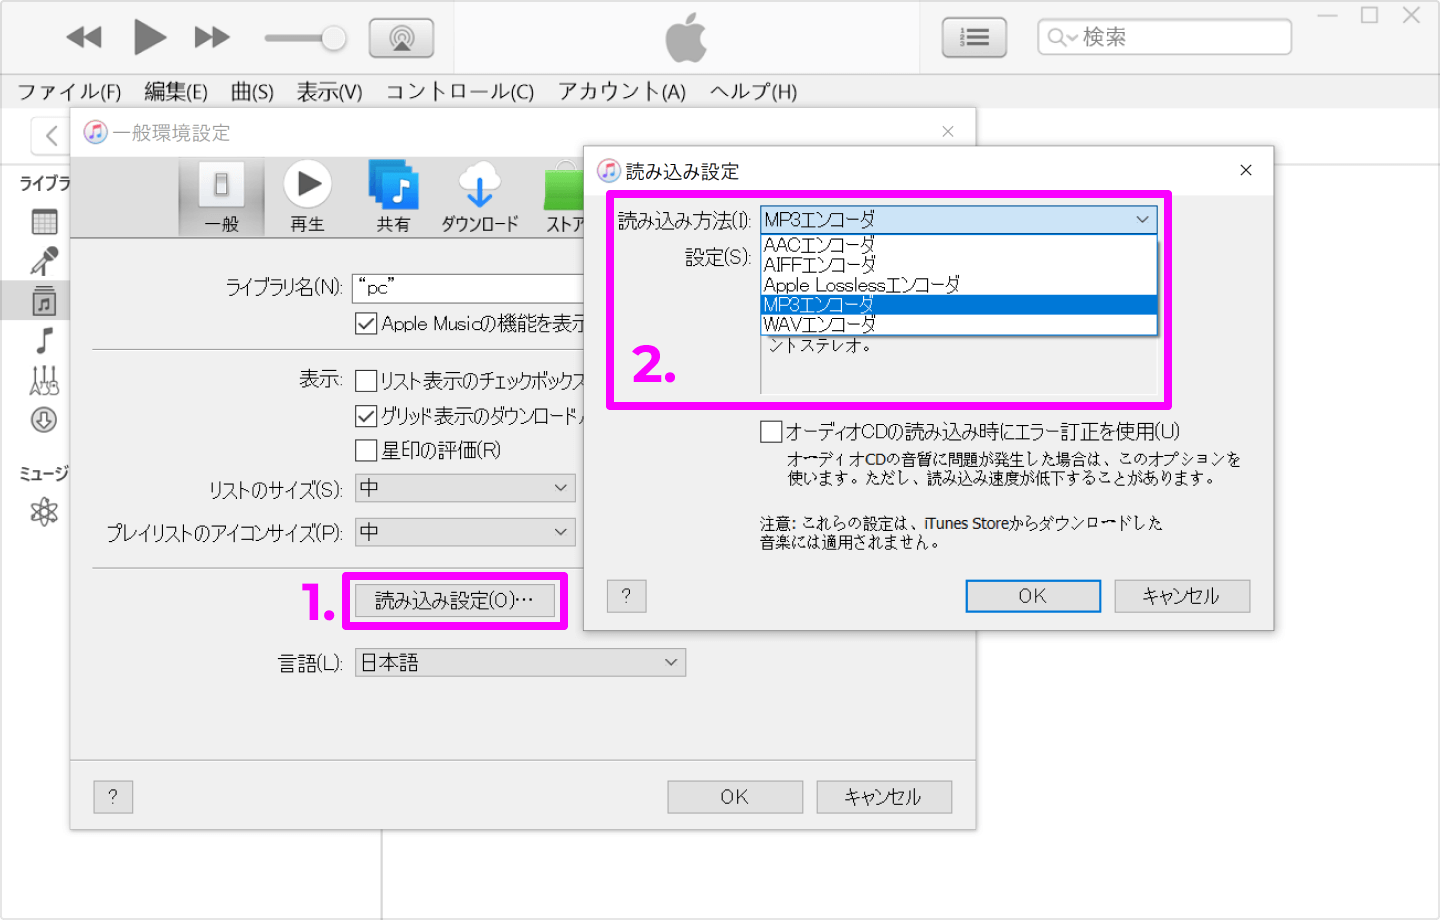1440x920 pixels.
Task: Go back with the navigation chevron
Action: click(x=51, y=135)
